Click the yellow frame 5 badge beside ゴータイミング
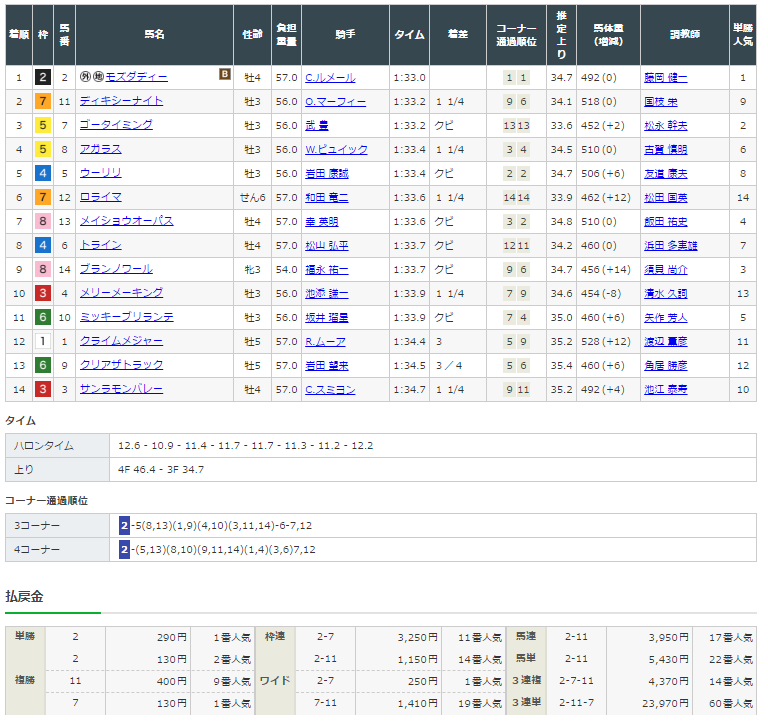Screen dimensions: 768x724 click(x=43, y=125)
